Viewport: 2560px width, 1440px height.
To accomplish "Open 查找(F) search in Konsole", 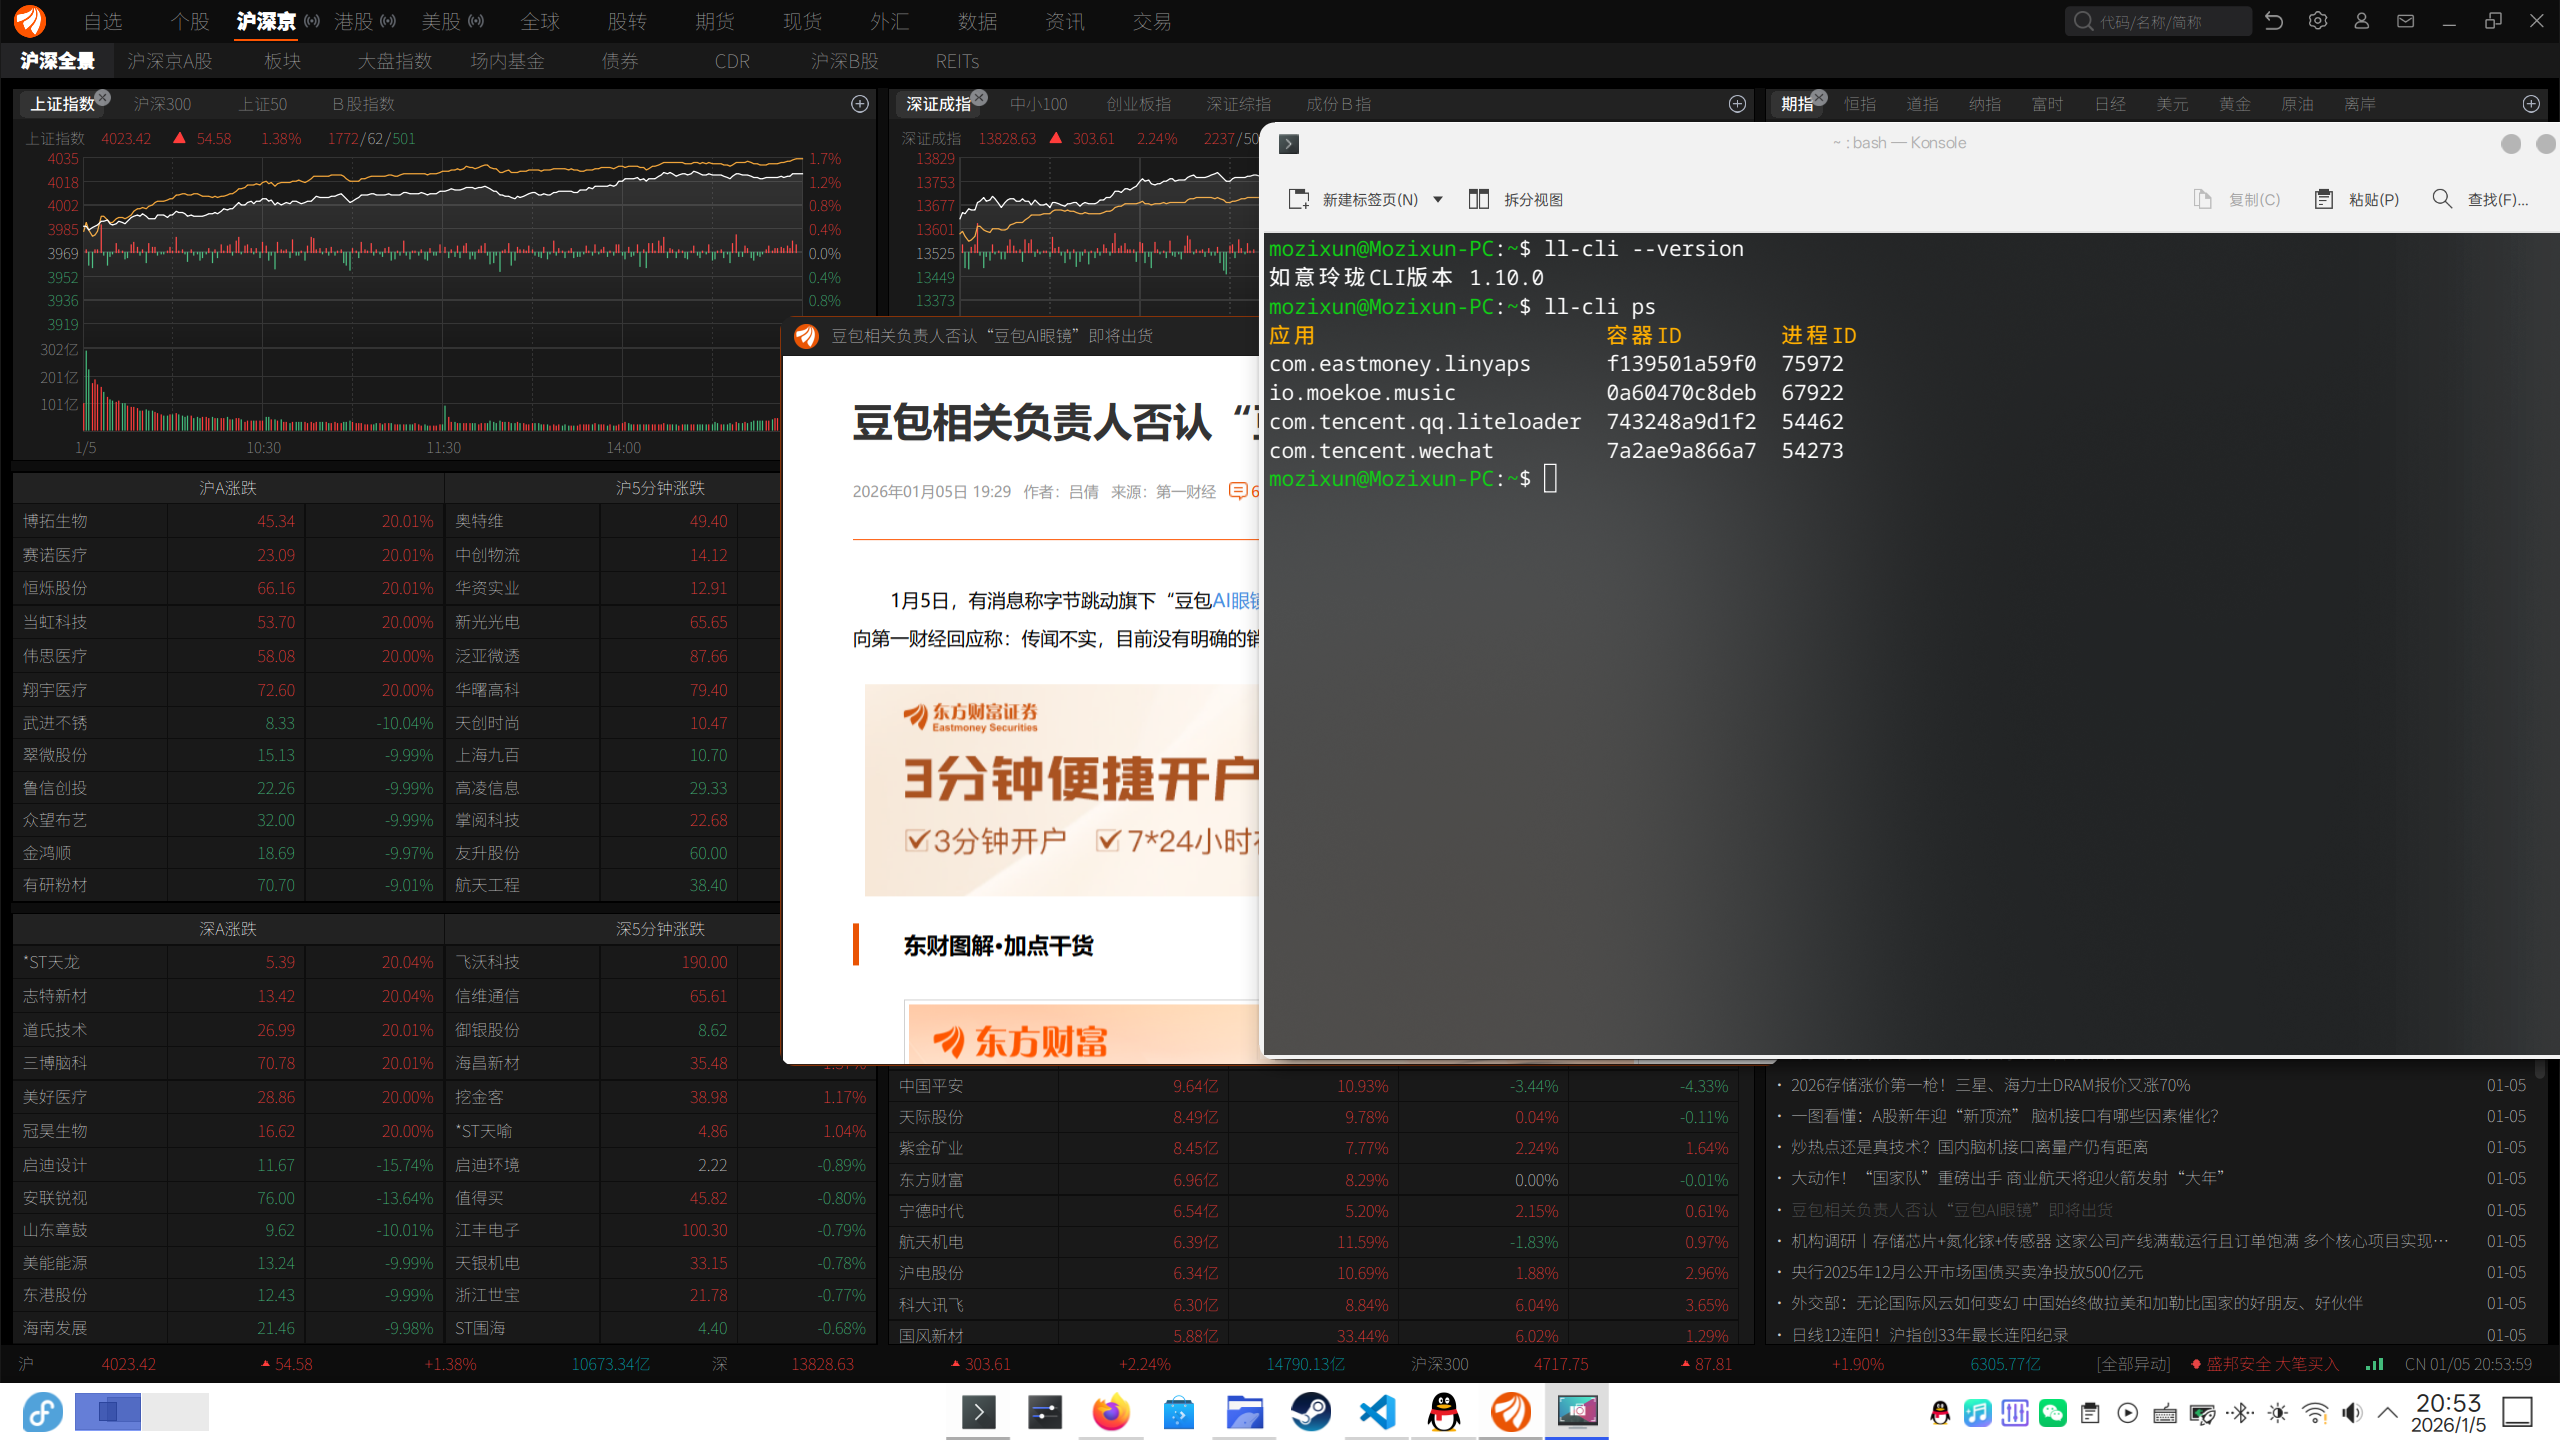I will (2480, 200).
